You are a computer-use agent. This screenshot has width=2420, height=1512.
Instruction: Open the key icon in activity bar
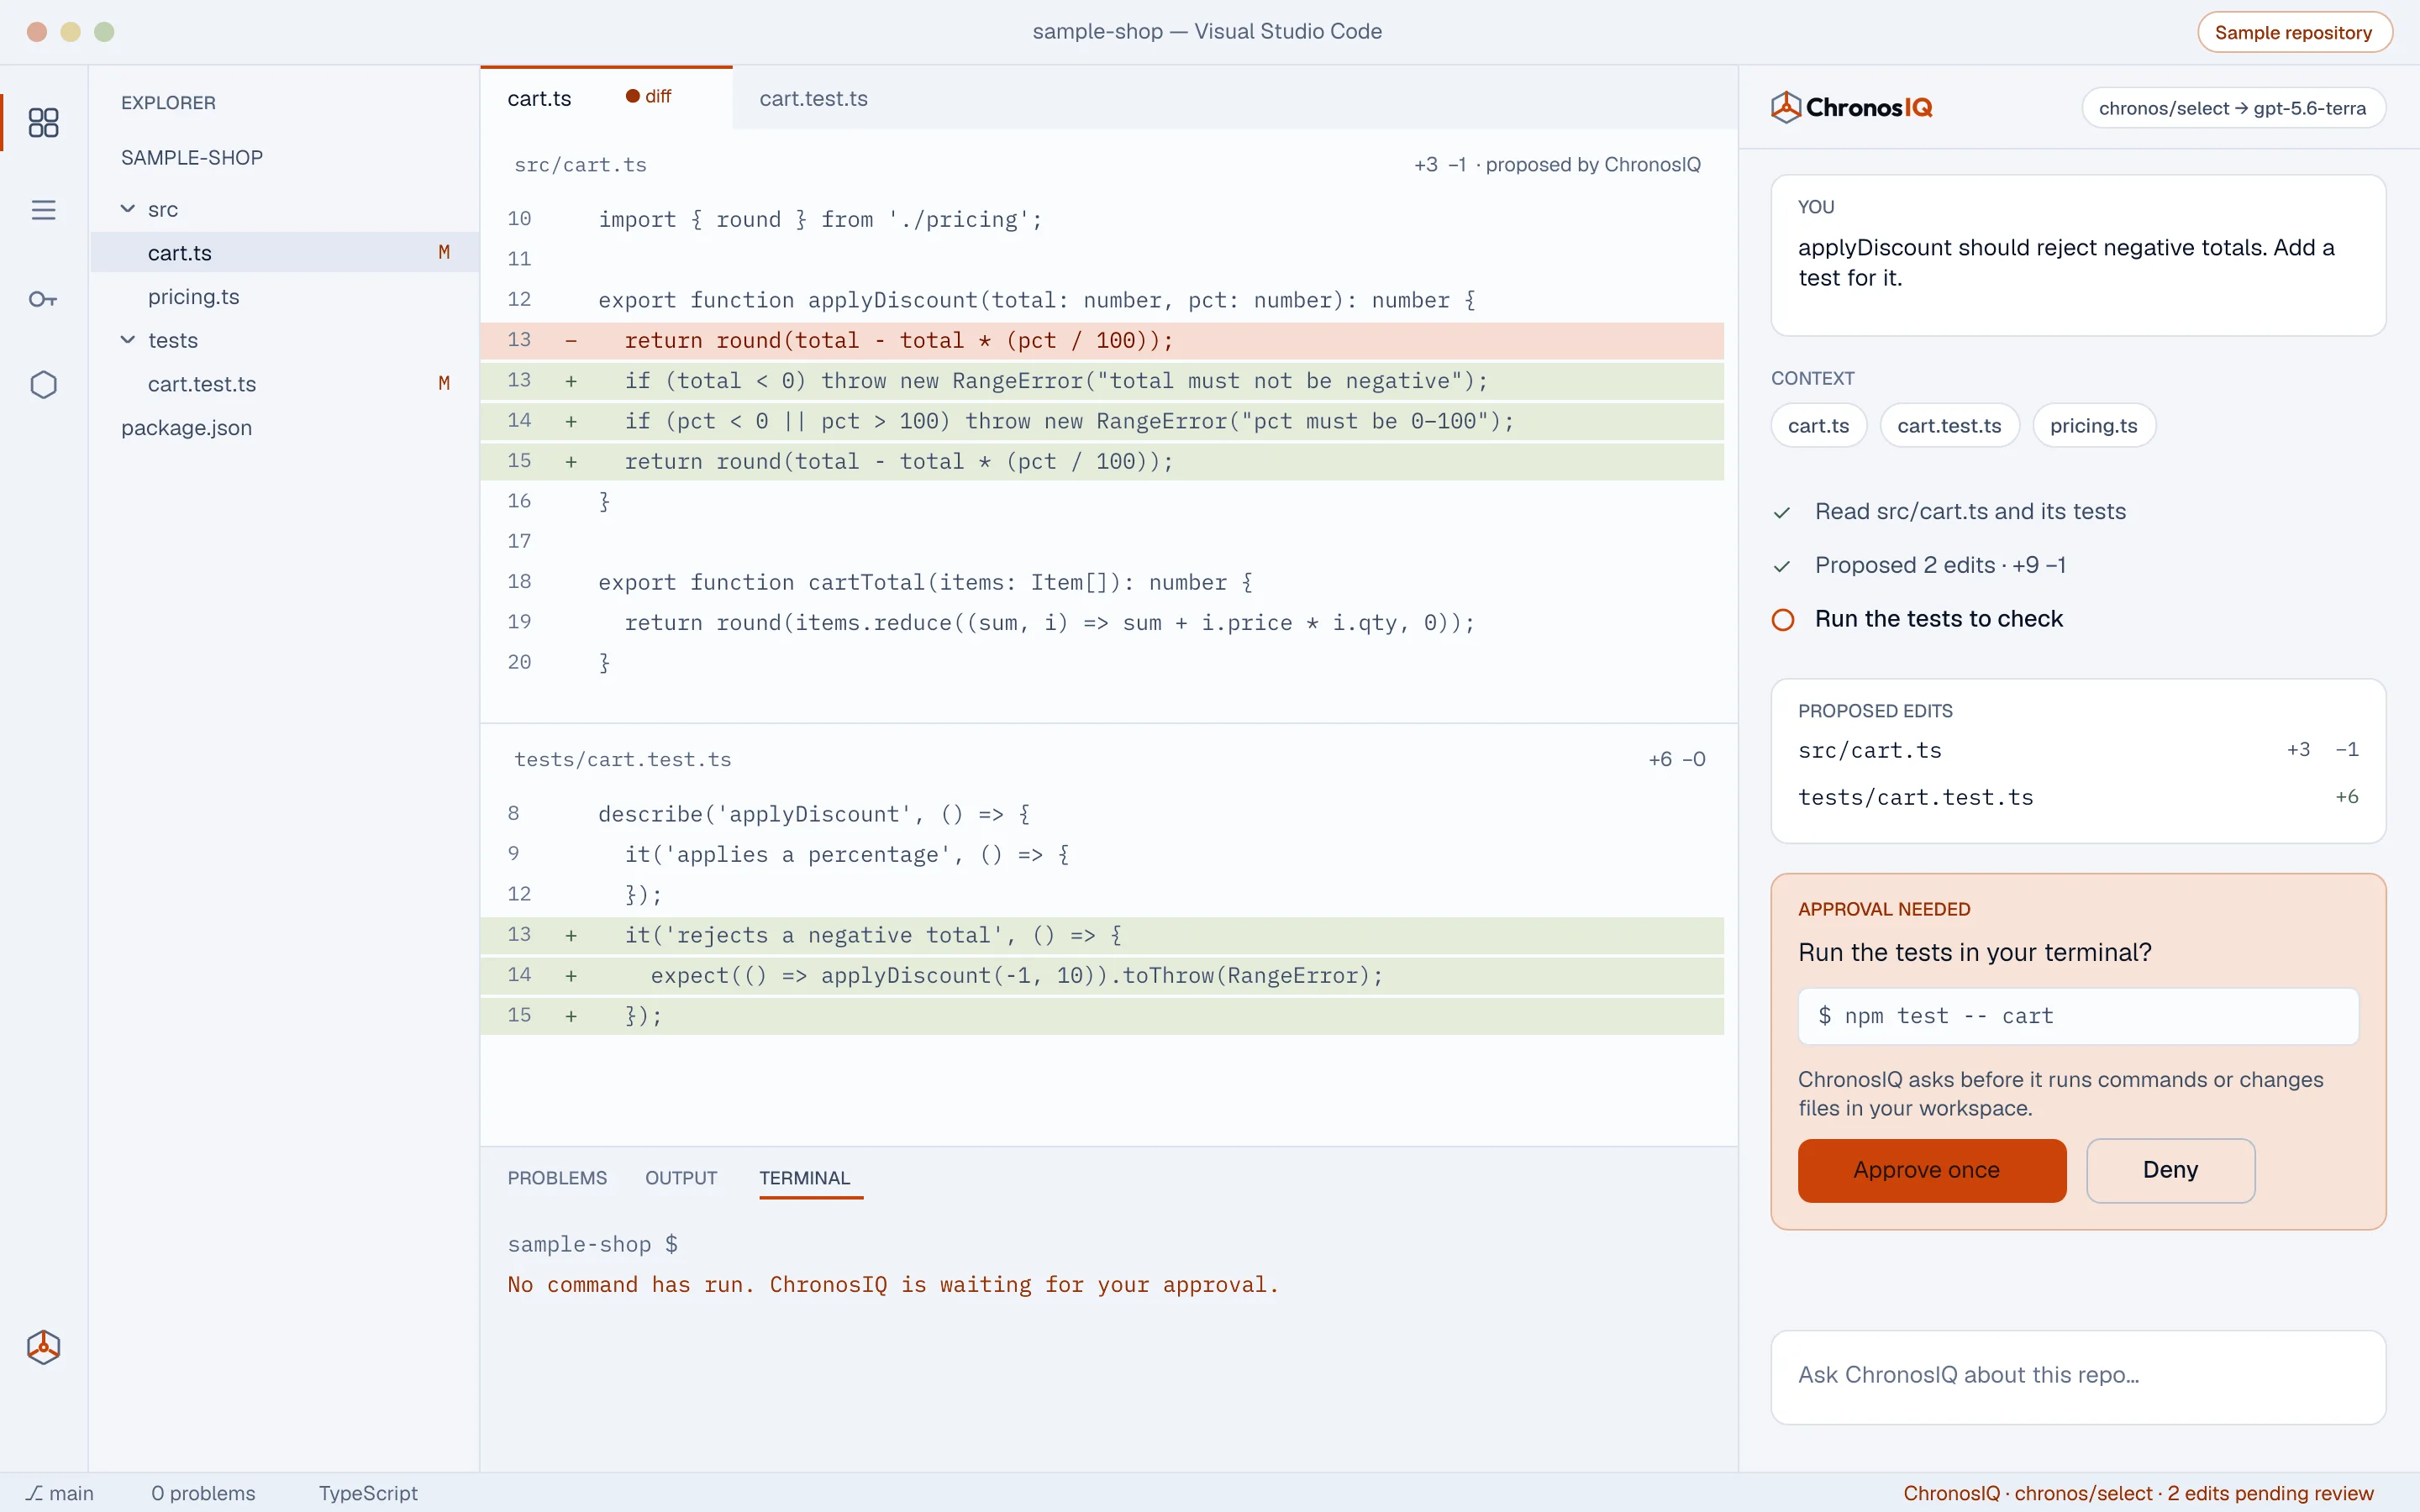(x=43, y=299)
